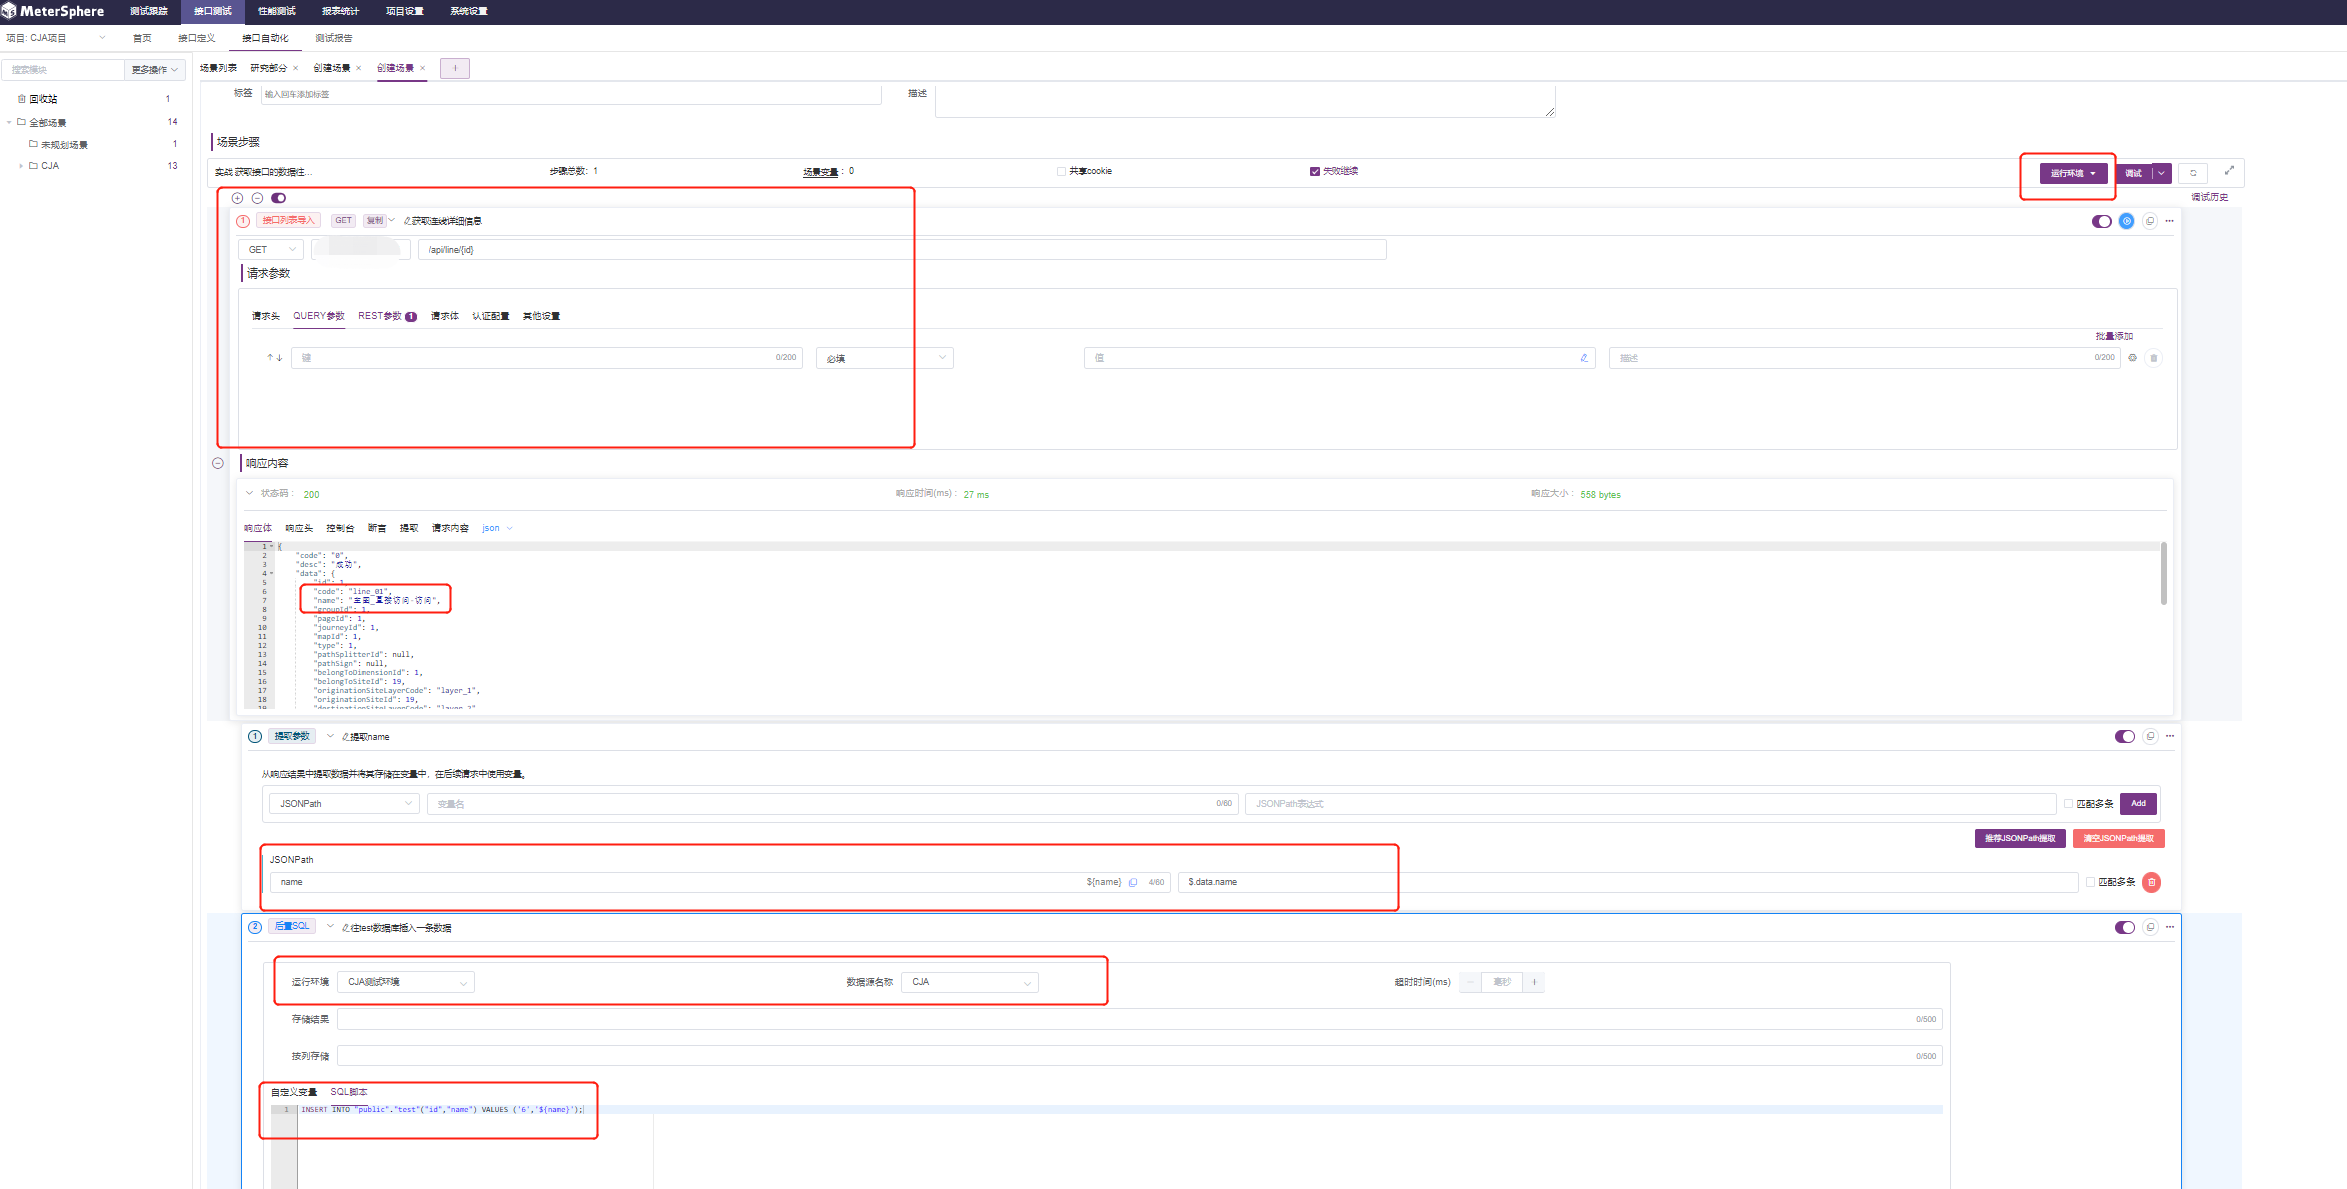Image resolution: width=2347 pixels, height=1189 pixels.
Task: Disable the 获取连线详细信息 step switch
Action: tap(2101, 221)
